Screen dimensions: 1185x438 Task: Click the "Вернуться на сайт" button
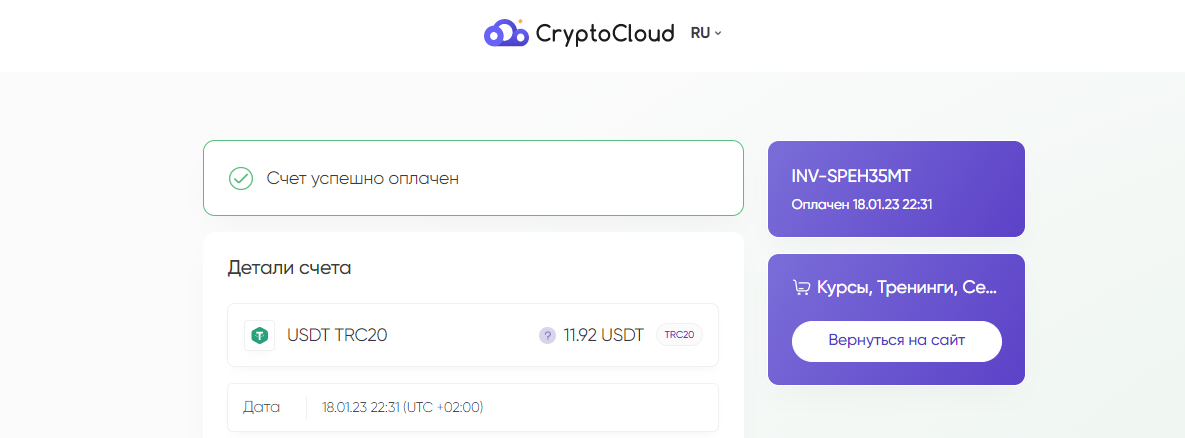[896, 341]
